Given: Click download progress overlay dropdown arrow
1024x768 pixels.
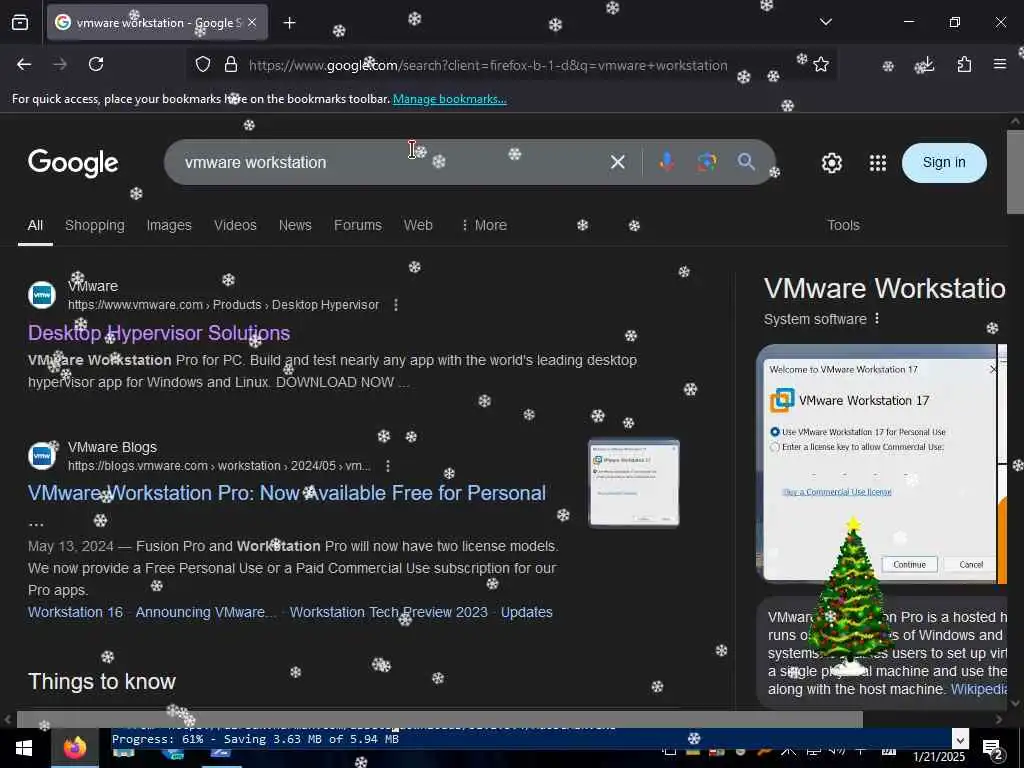Looking at the screenshot, I should (x=960, y=739).
